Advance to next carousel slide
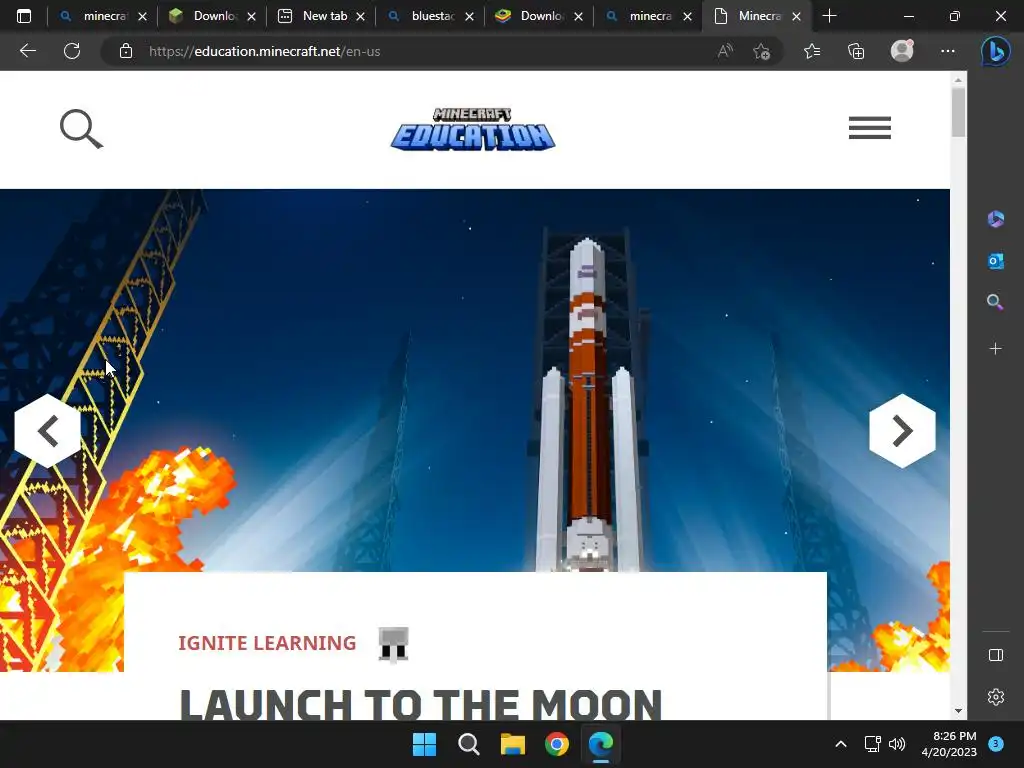 [x=902, y=431]
